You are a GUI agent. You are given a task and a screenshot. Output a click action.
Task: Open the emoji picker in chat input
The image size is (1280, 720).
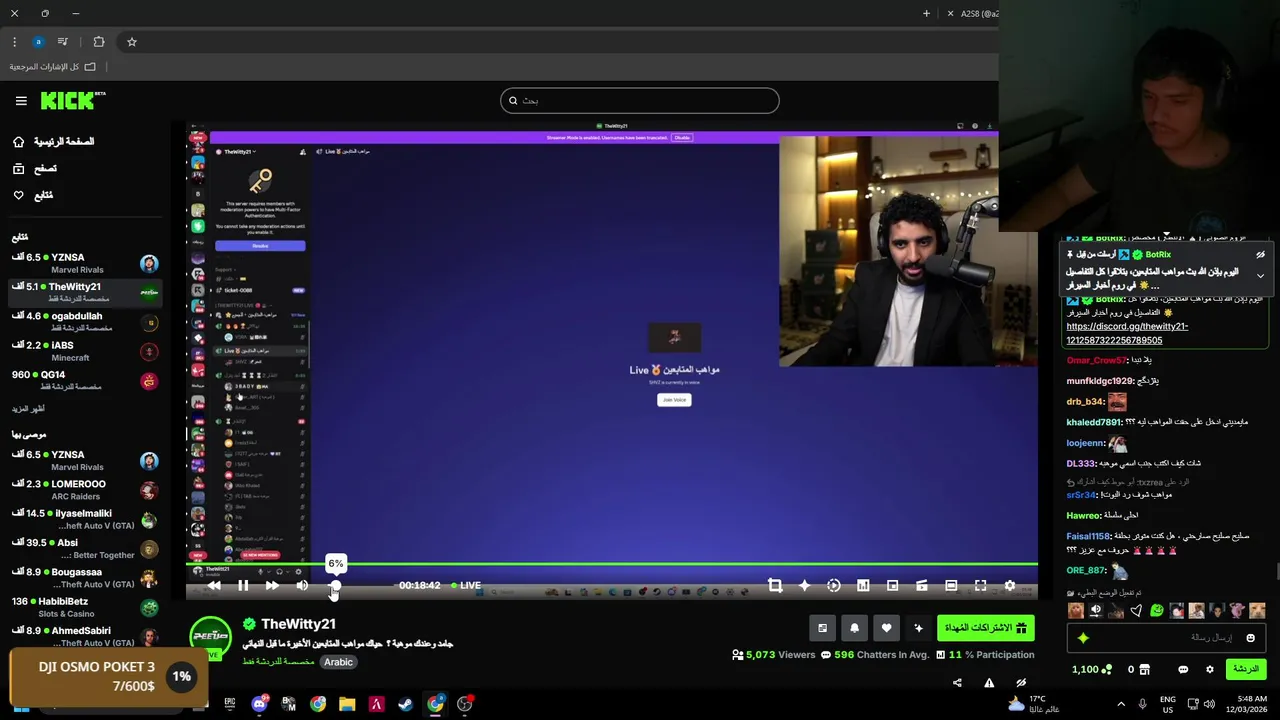[1251, 638]
